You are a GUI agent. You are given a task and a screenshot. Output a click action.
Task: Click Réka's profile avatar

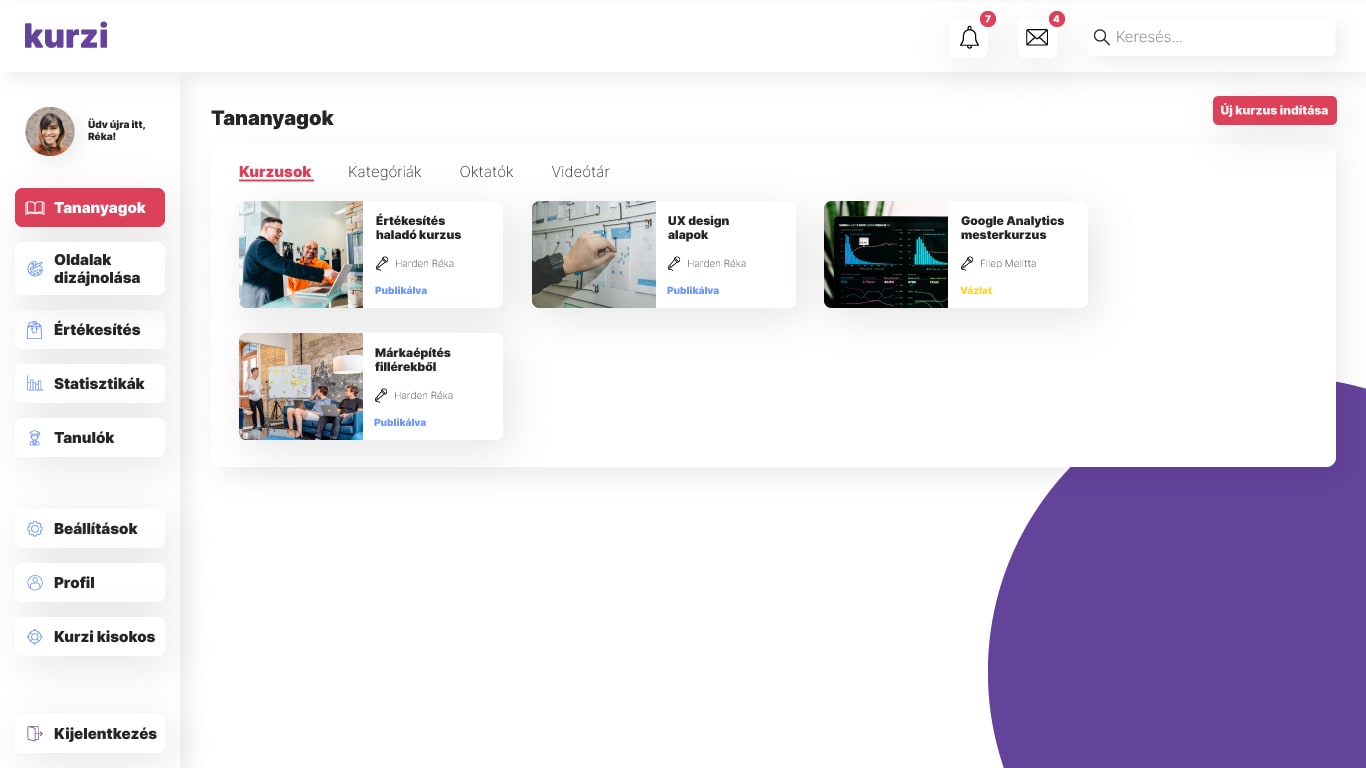pos(50,131)
